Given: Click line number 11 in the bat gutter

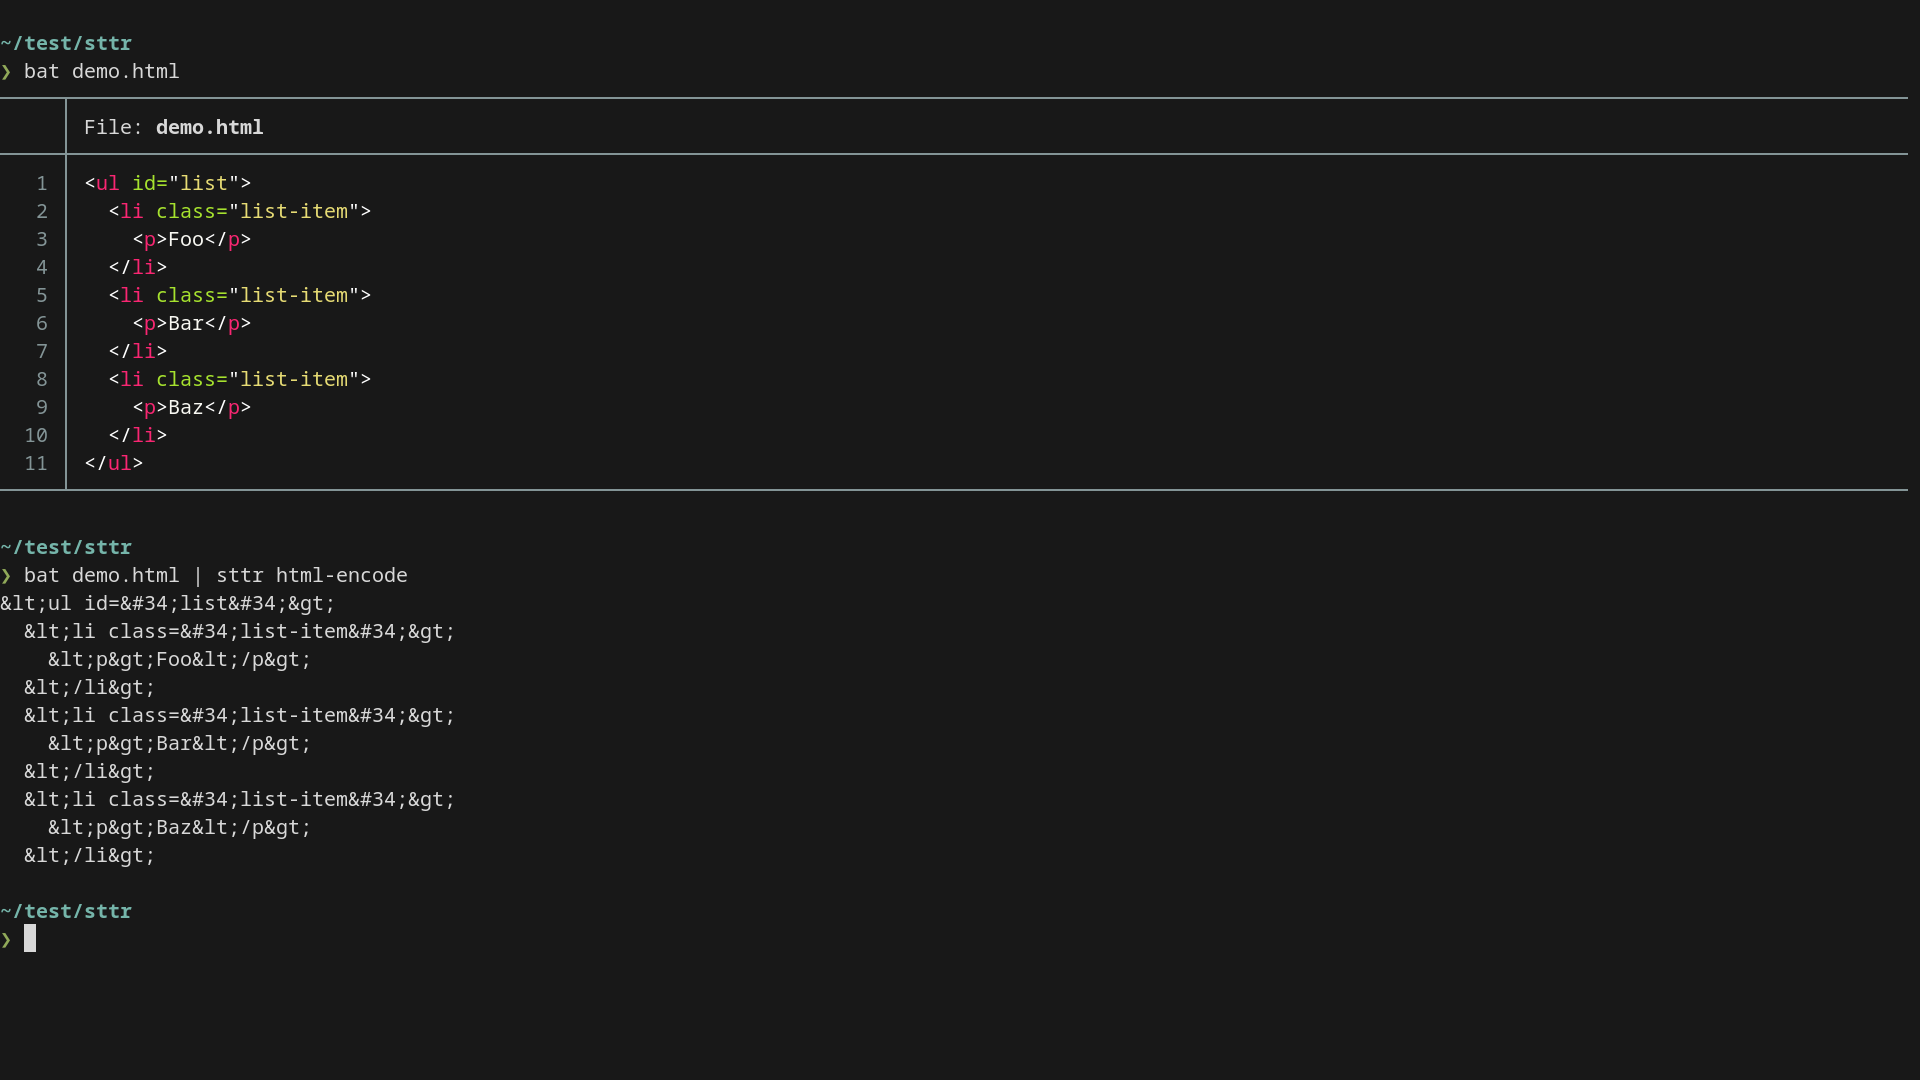Looking at the screenshot, I should point(36,464).
